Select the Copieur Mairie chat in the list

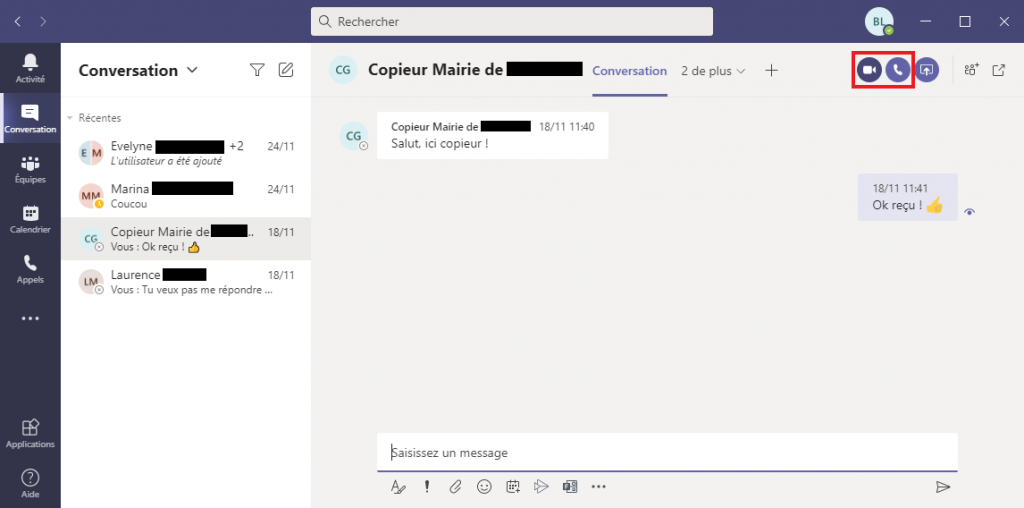tap(186, 239)
